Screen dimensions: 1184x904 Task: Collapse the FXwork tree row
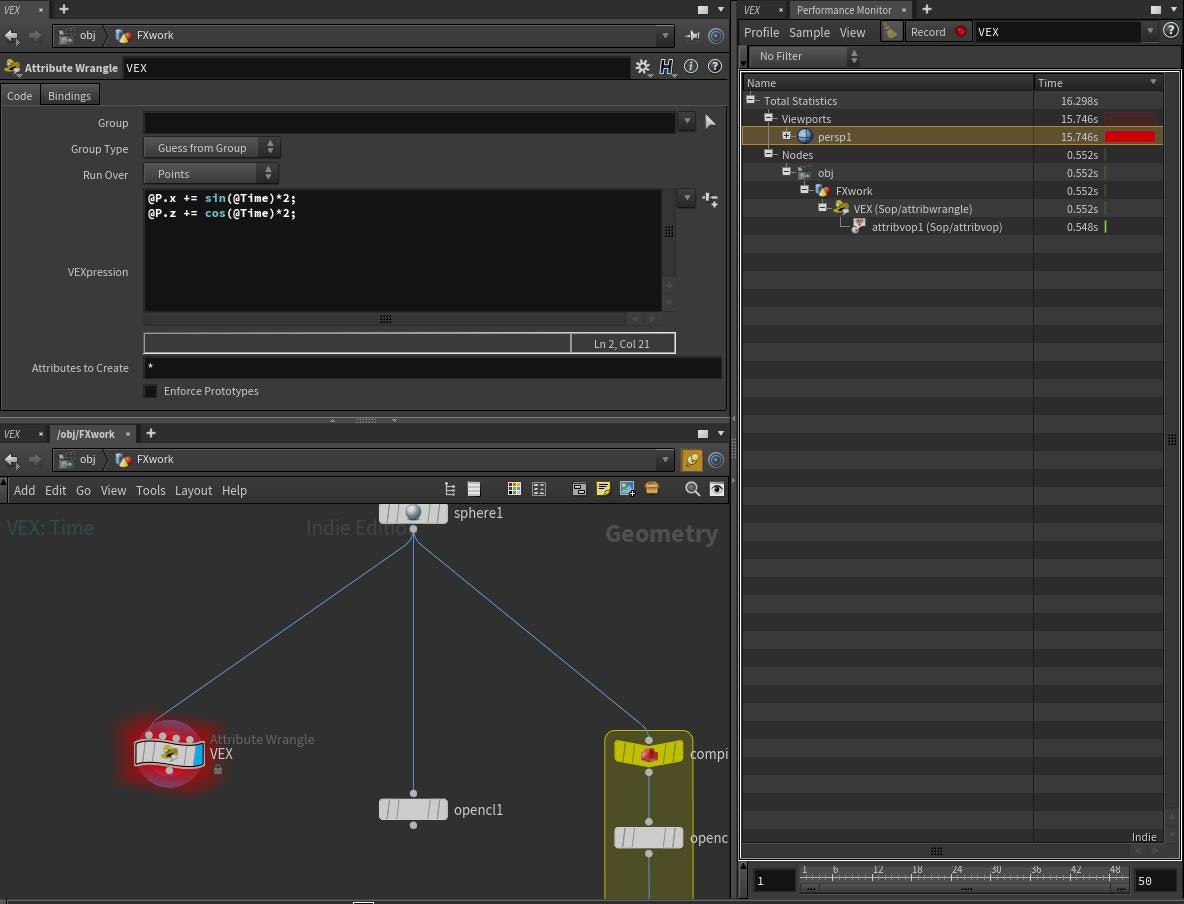click(x=804, y=190)
